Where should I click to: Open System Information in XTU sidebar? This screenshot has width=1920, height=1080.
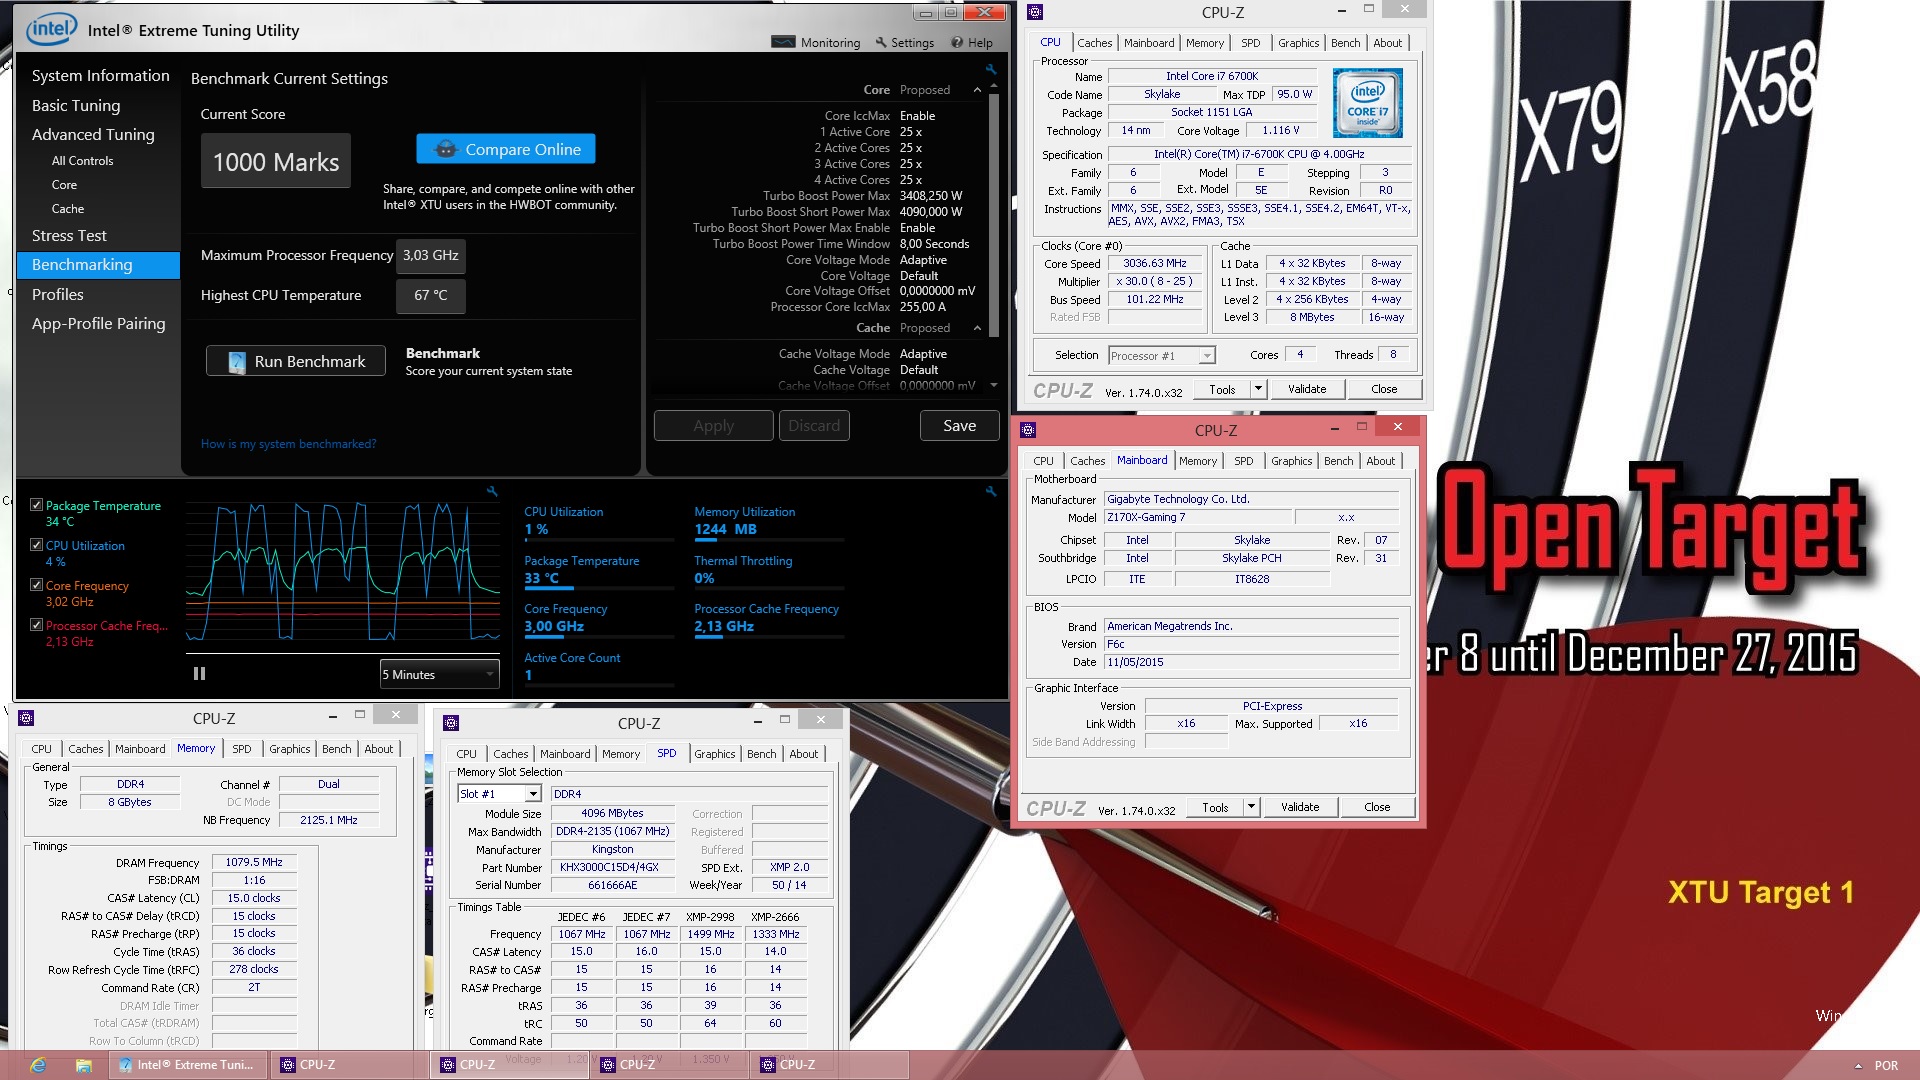(x=100, y=75)
